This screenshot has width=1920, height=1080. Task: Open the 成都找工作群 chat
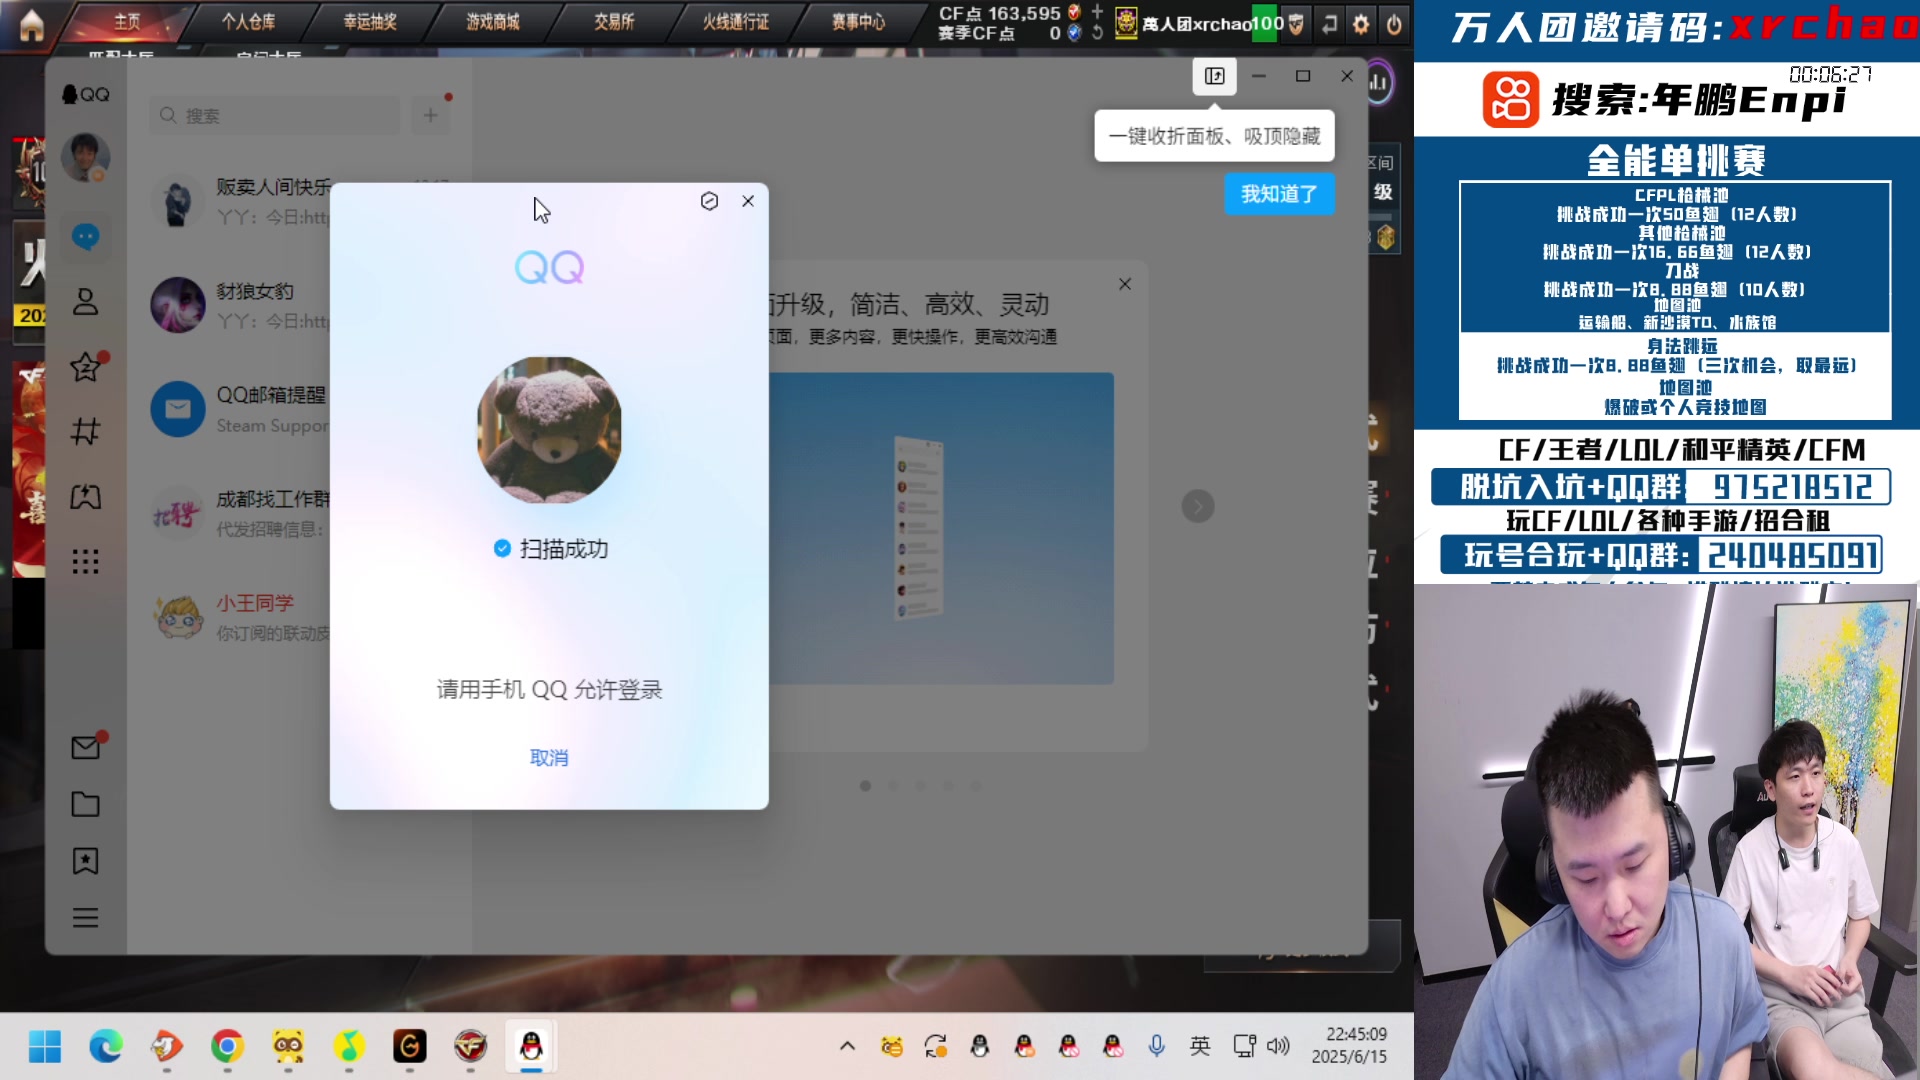pos(240,514)
